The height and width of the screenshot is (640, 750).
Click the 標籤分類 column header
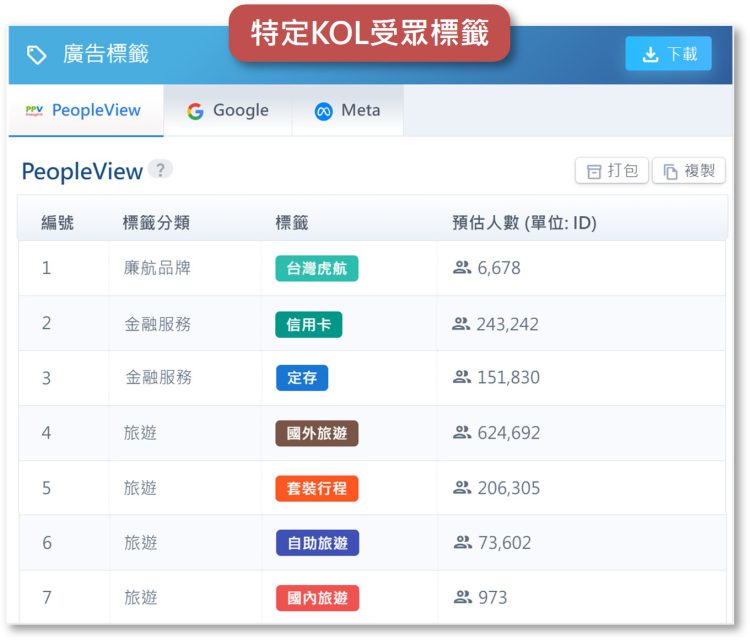point(156,222)
